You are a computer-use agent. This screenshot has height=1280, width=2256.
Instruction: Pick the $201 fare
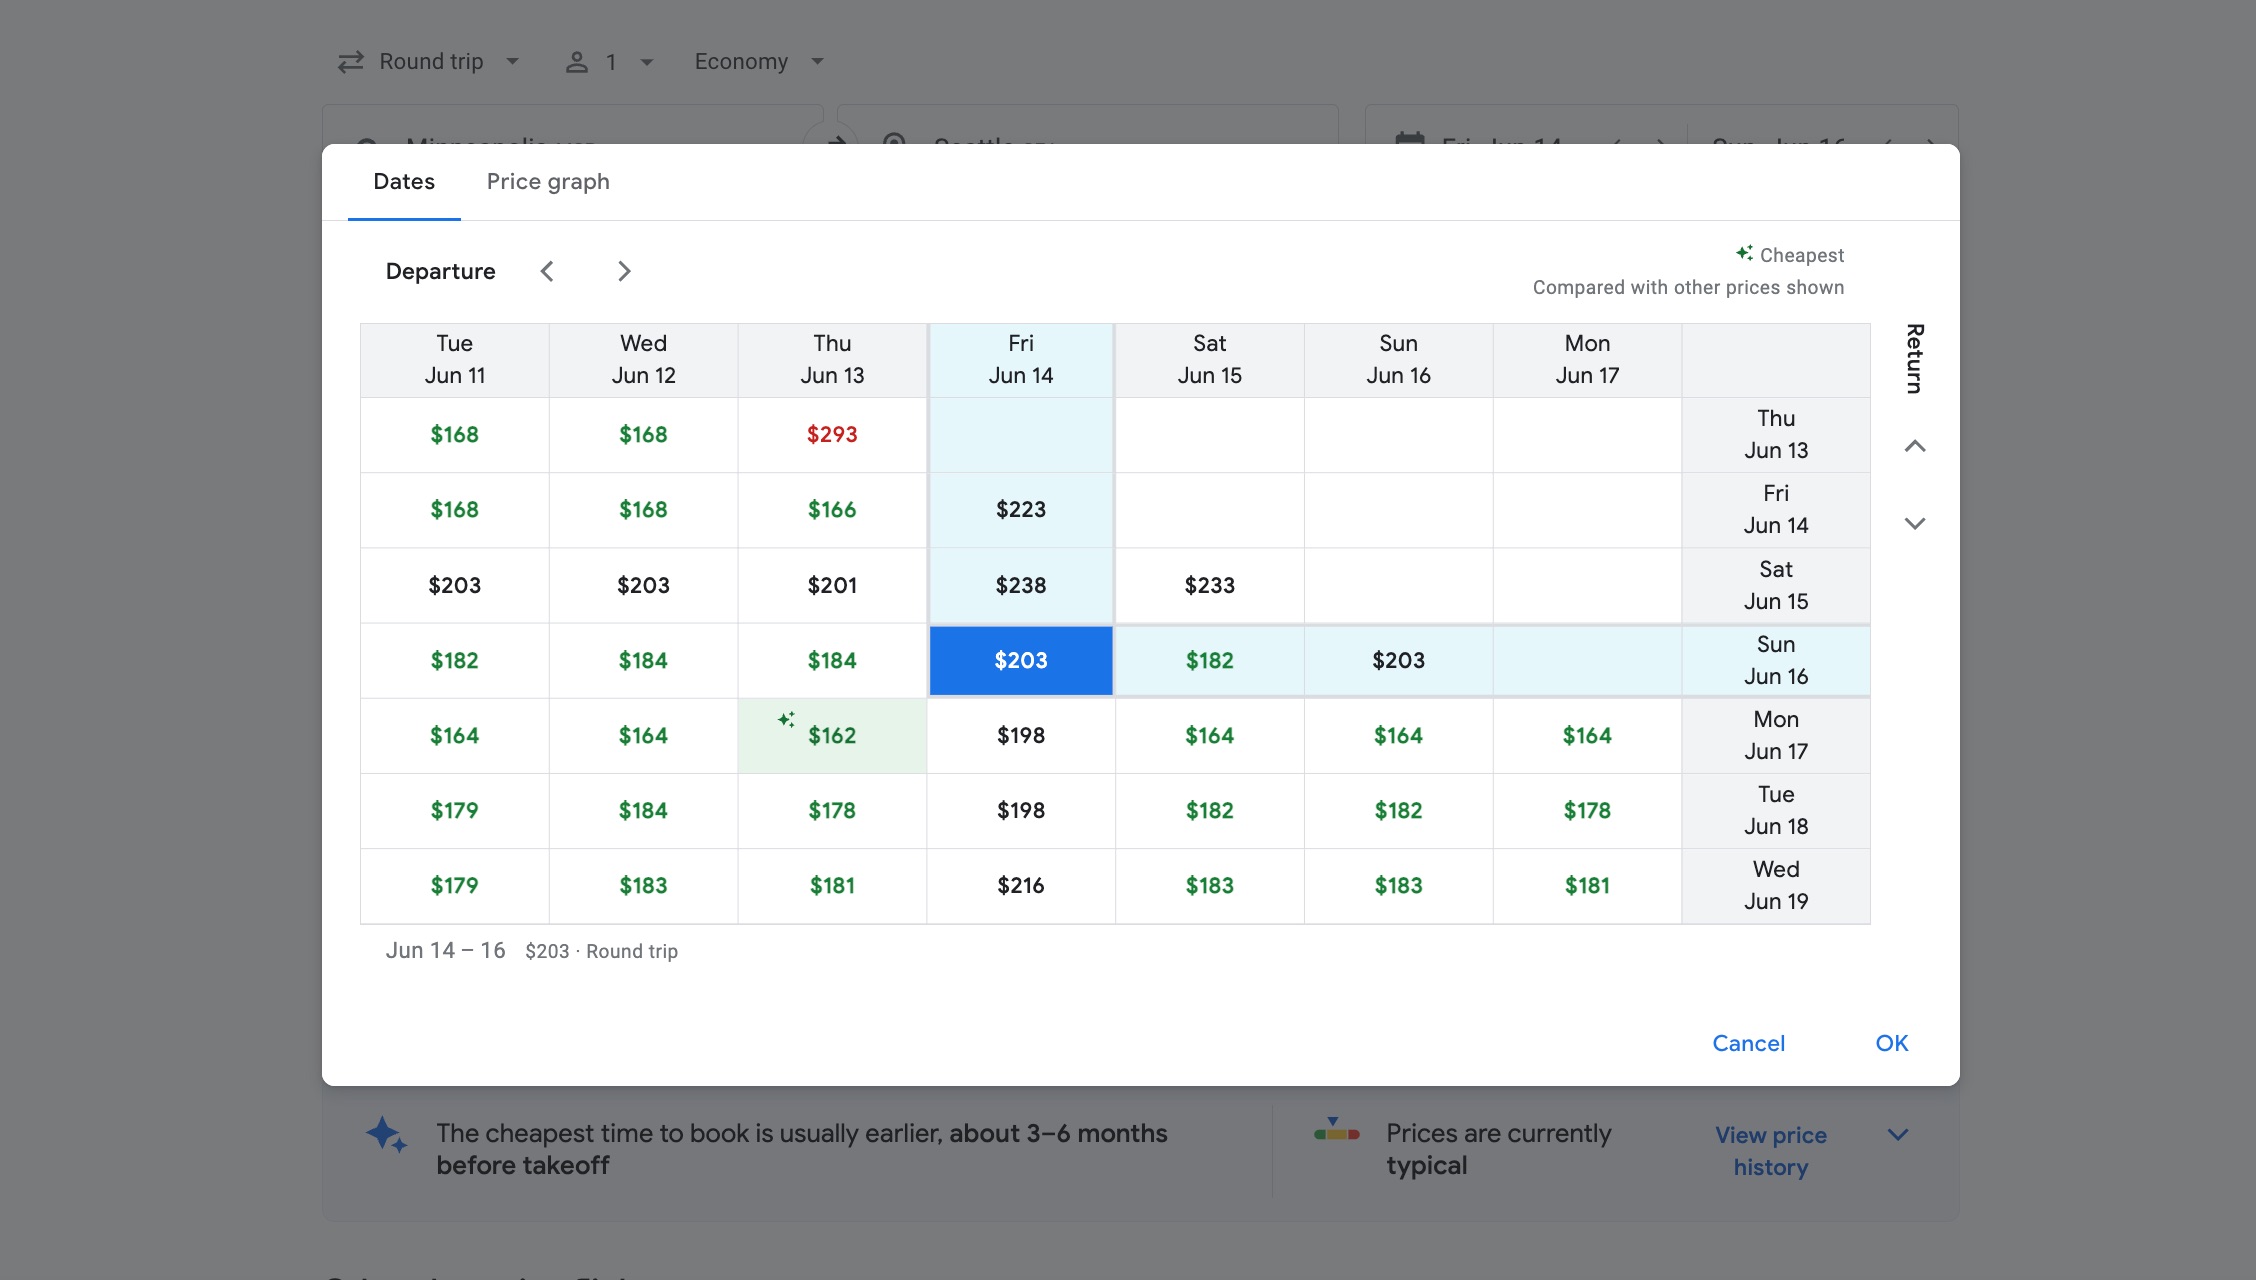(x=832, y=585)
